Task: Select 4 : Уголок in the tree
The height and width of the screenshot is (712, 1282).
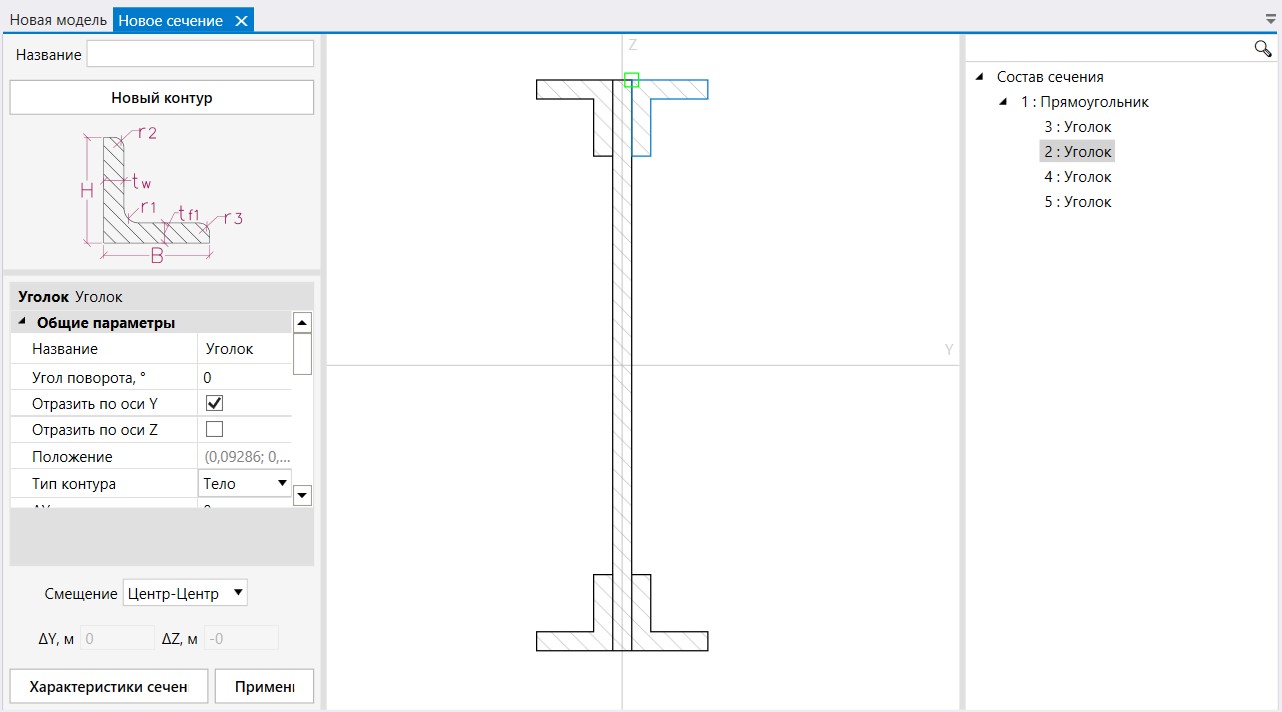Action: [1077, 177]
